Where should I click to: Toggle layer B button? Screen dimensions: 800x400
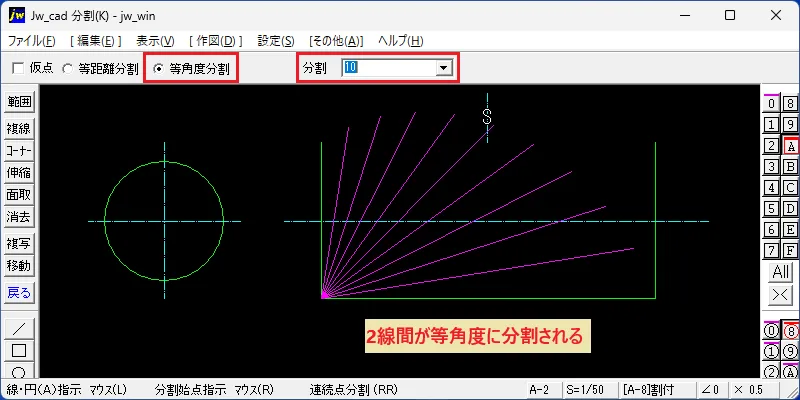(790, 166)
